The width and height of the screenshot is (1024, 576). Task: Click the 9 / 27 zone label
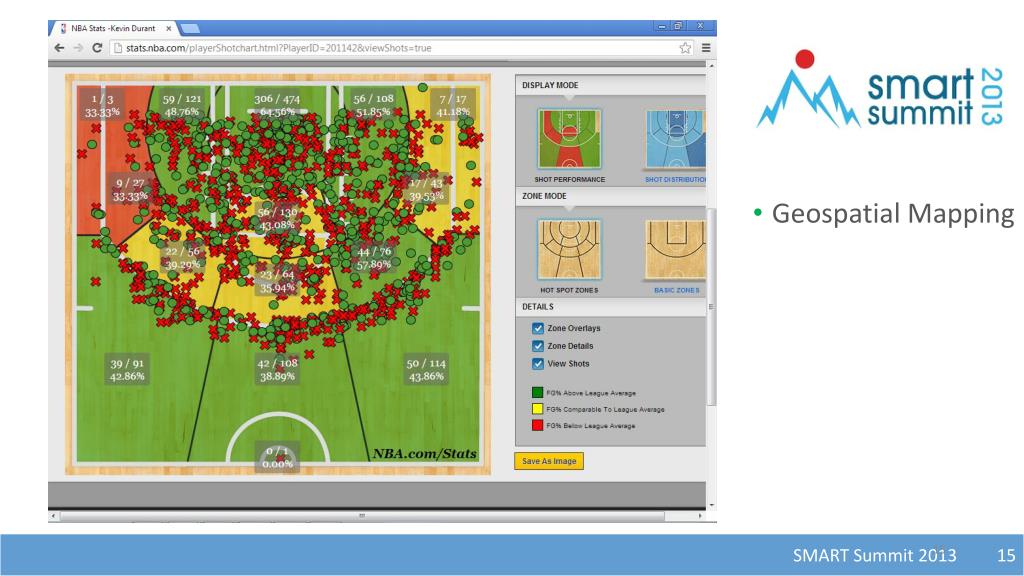[x=130, y=189]
